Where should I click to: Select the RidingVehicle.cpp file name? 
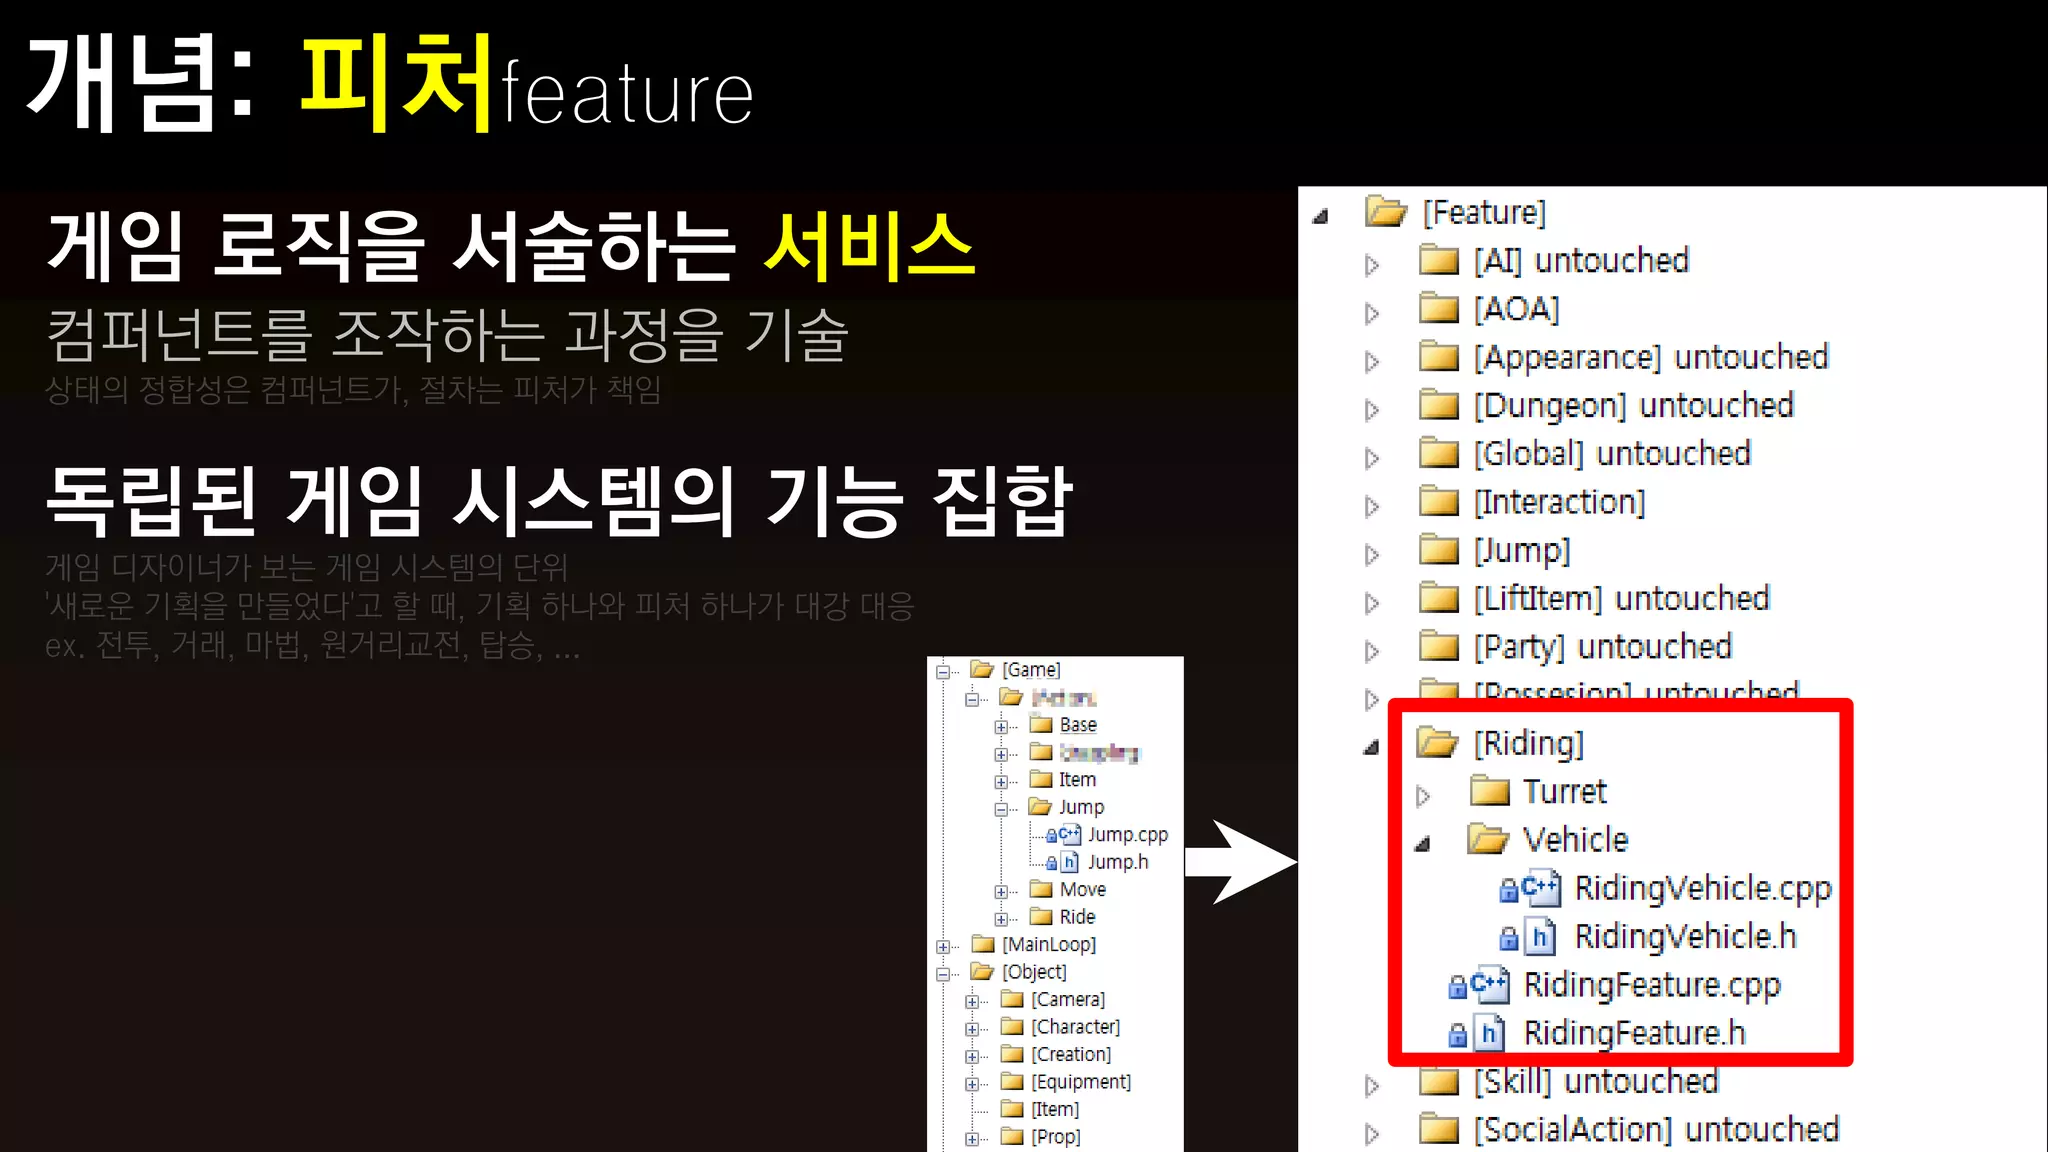1703,888
